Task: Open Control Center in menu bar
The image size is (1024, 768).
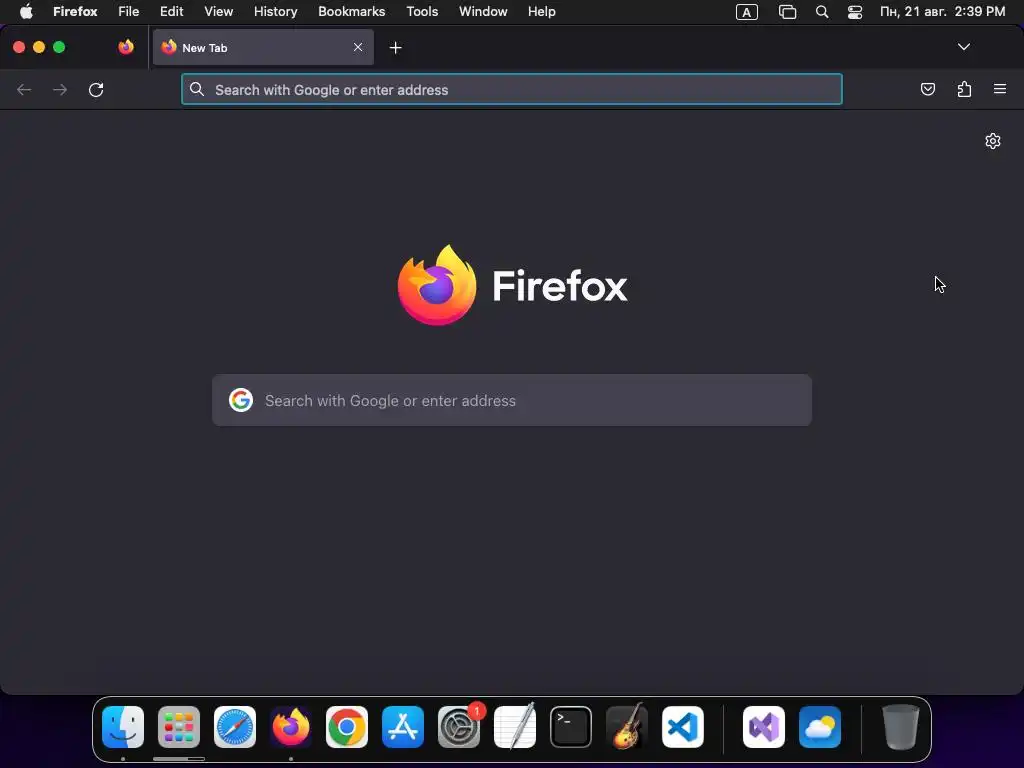Action: pyautogui.click(x=854, y=12)
